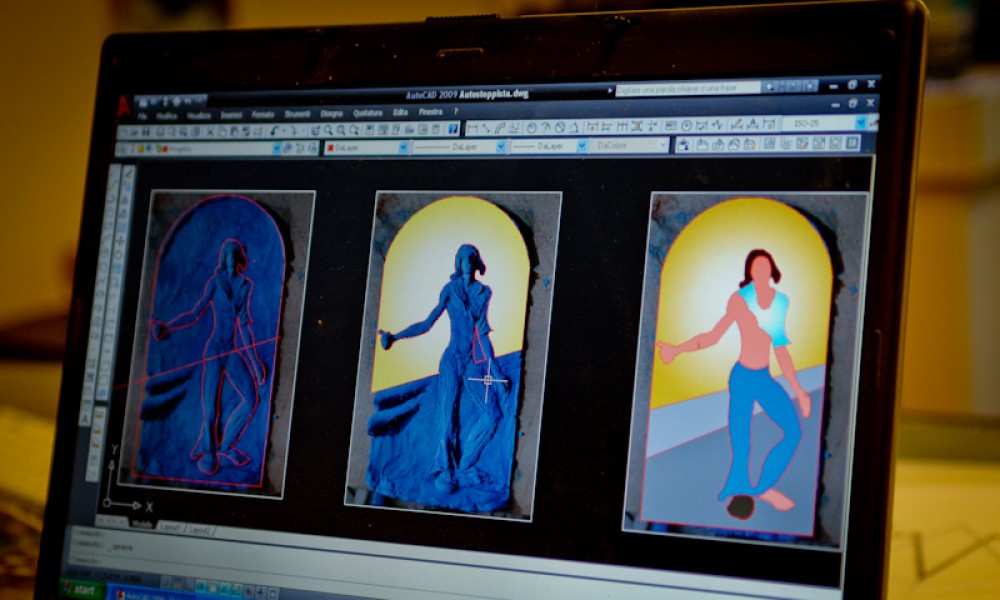Expand the color control DaLayer dropdown arrow
The image size is (1000, 600).
(404, 147)
